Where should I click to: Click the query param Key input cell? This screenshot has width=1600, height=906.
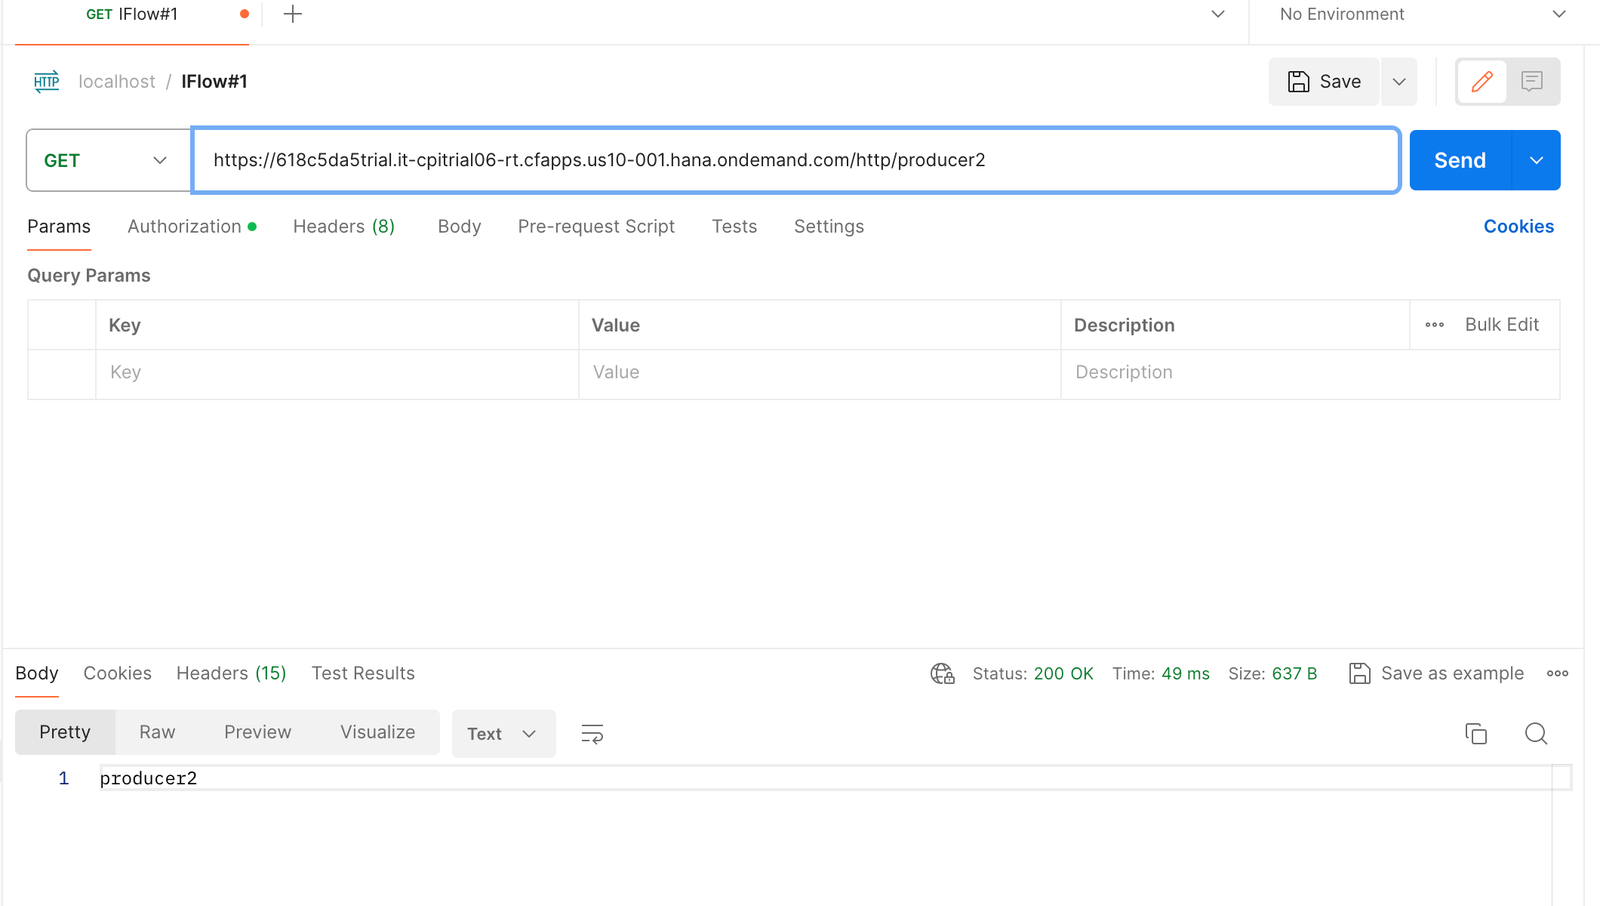(x=337, y=373)
